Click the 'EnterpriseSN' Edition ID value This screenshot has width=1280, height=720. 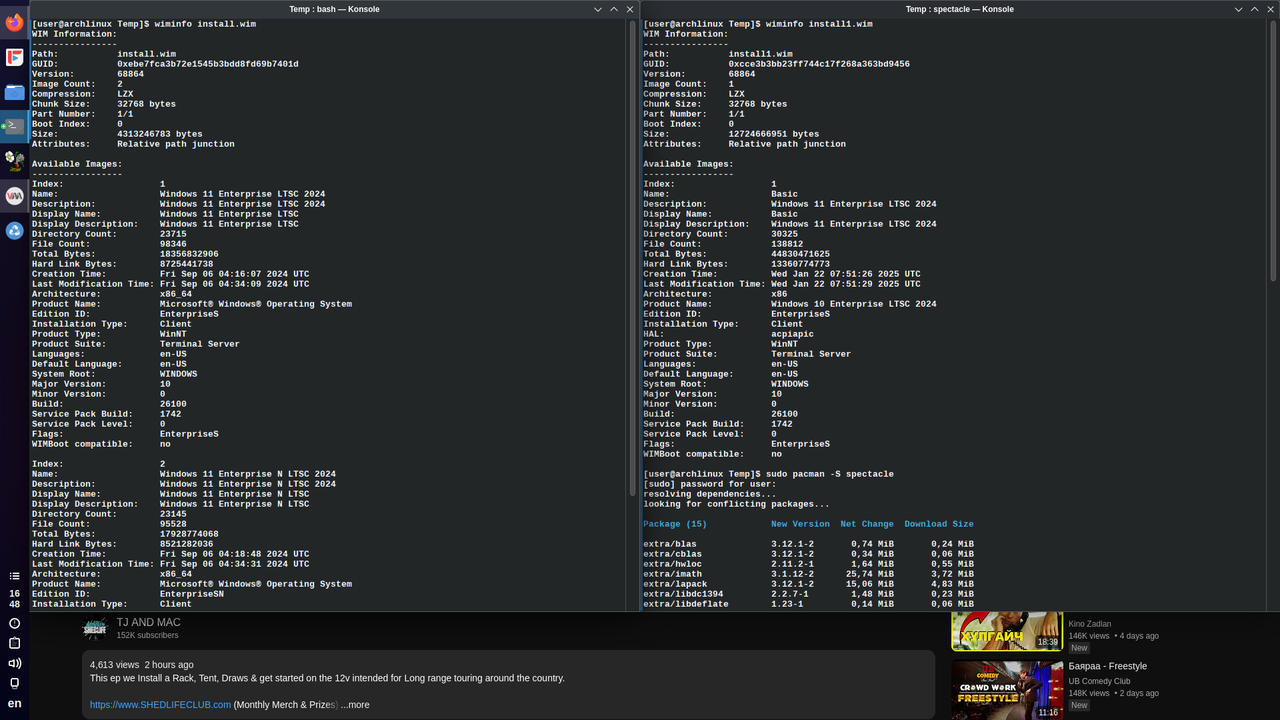[192, 594]
